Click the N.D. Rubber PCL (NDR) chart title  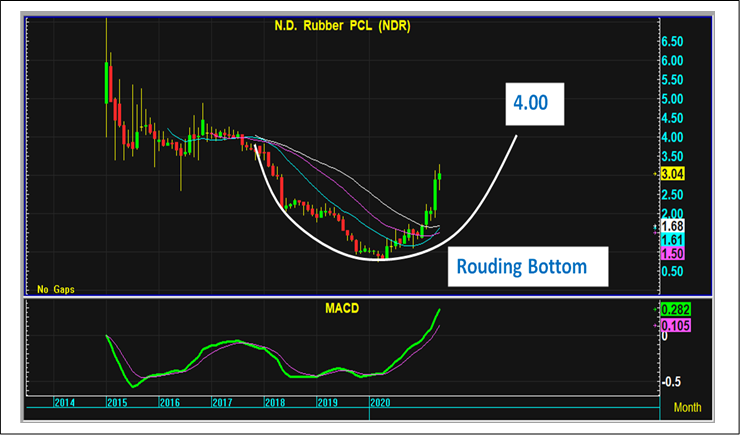(x=342, y=26)
